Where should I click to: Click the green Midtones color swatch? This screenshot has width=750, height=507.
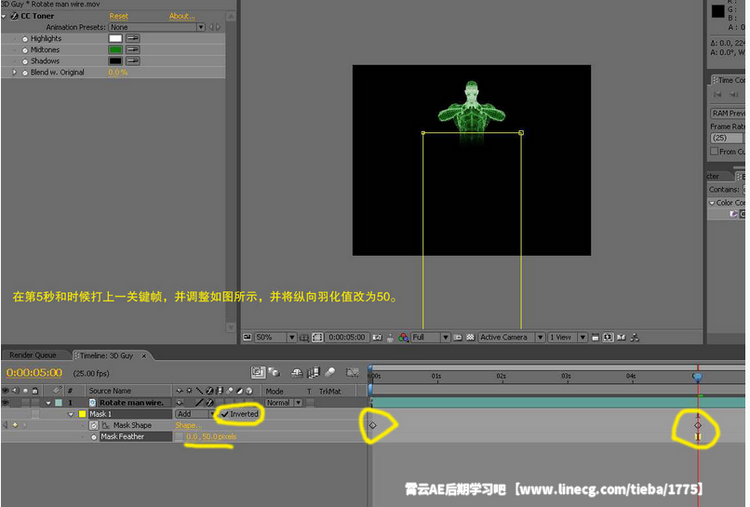115,50
